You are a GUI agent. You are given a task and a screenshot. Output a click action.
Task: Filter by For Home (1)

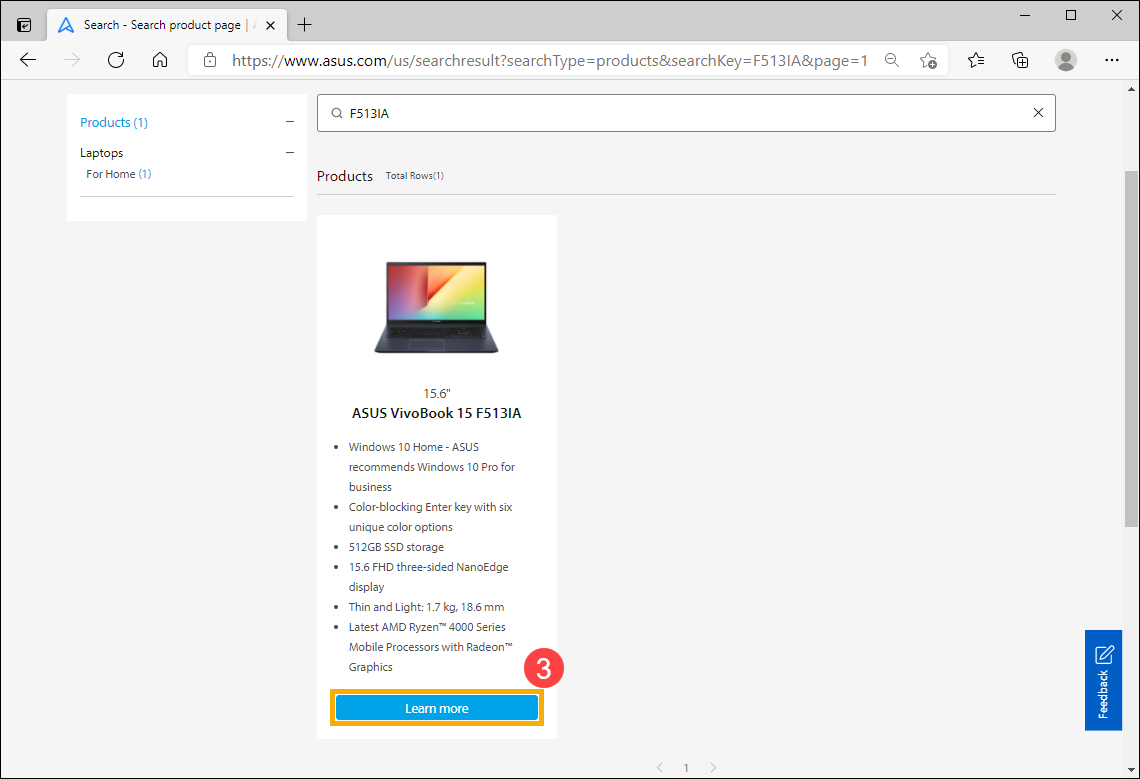(119, 174)
